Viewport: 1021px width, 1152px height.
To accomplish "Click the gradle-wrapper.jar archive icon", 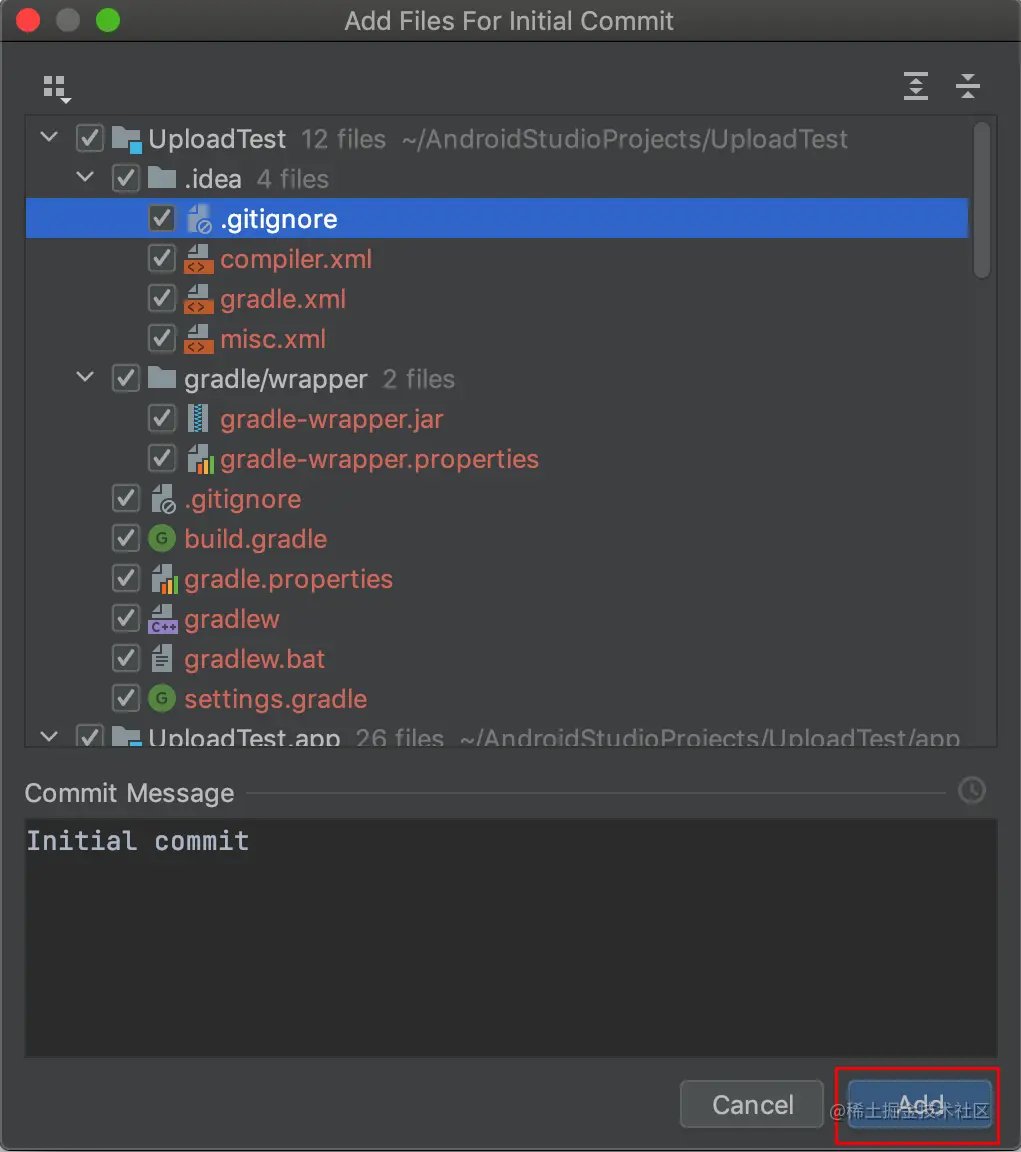I will pos(198,419).
